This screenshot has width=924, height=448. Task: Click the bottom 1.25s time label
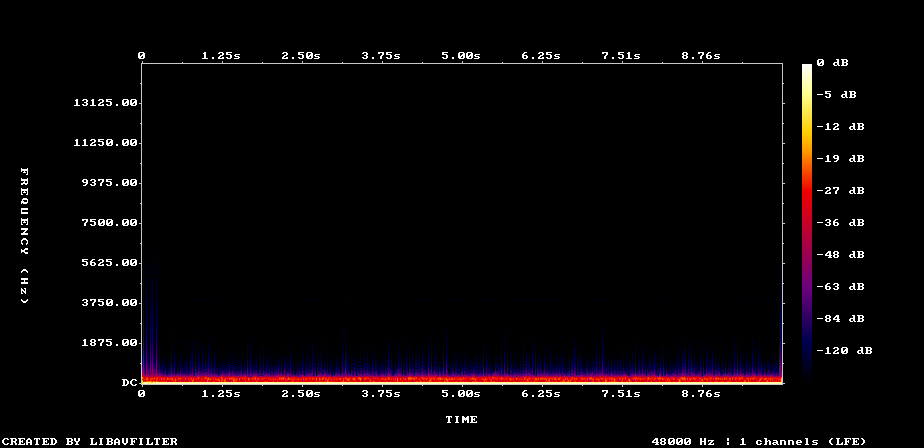(x=221, y=394)
